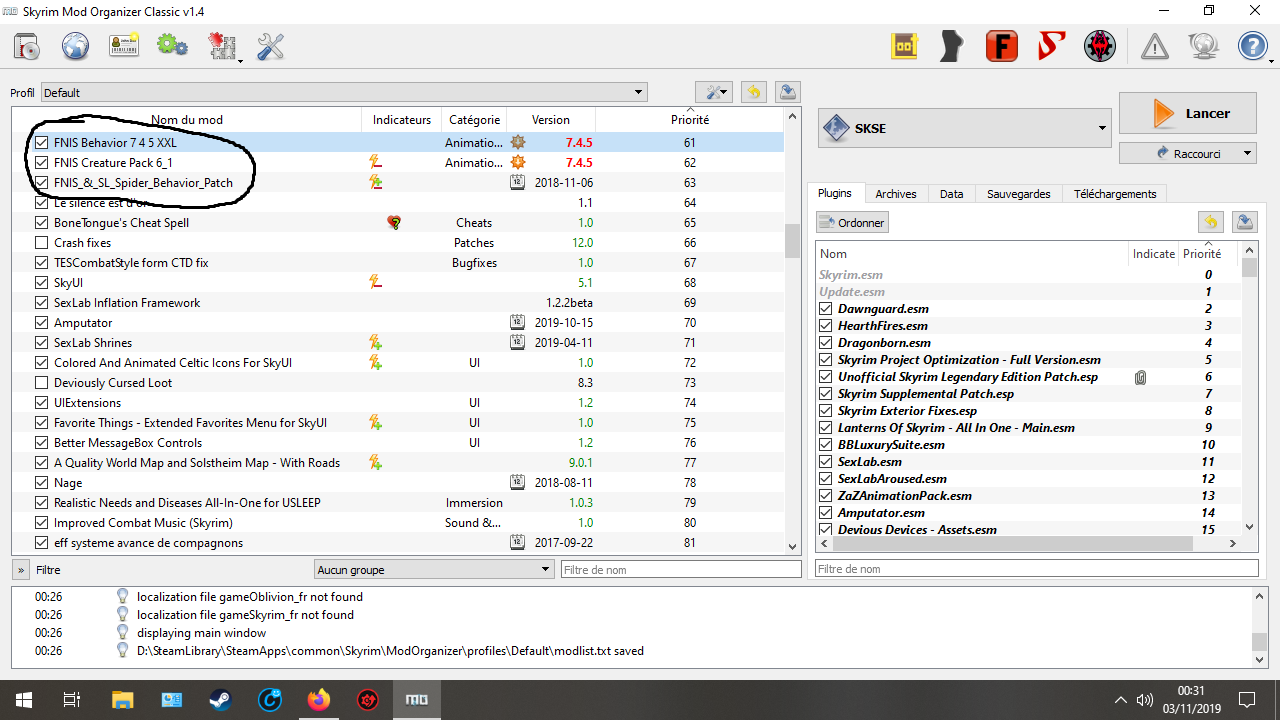Viewport: 1280px width, 720px height.
Task: Click paperclip icon on Unofficial Skyrim Legendary Patch
Action: coord(1140,377)
